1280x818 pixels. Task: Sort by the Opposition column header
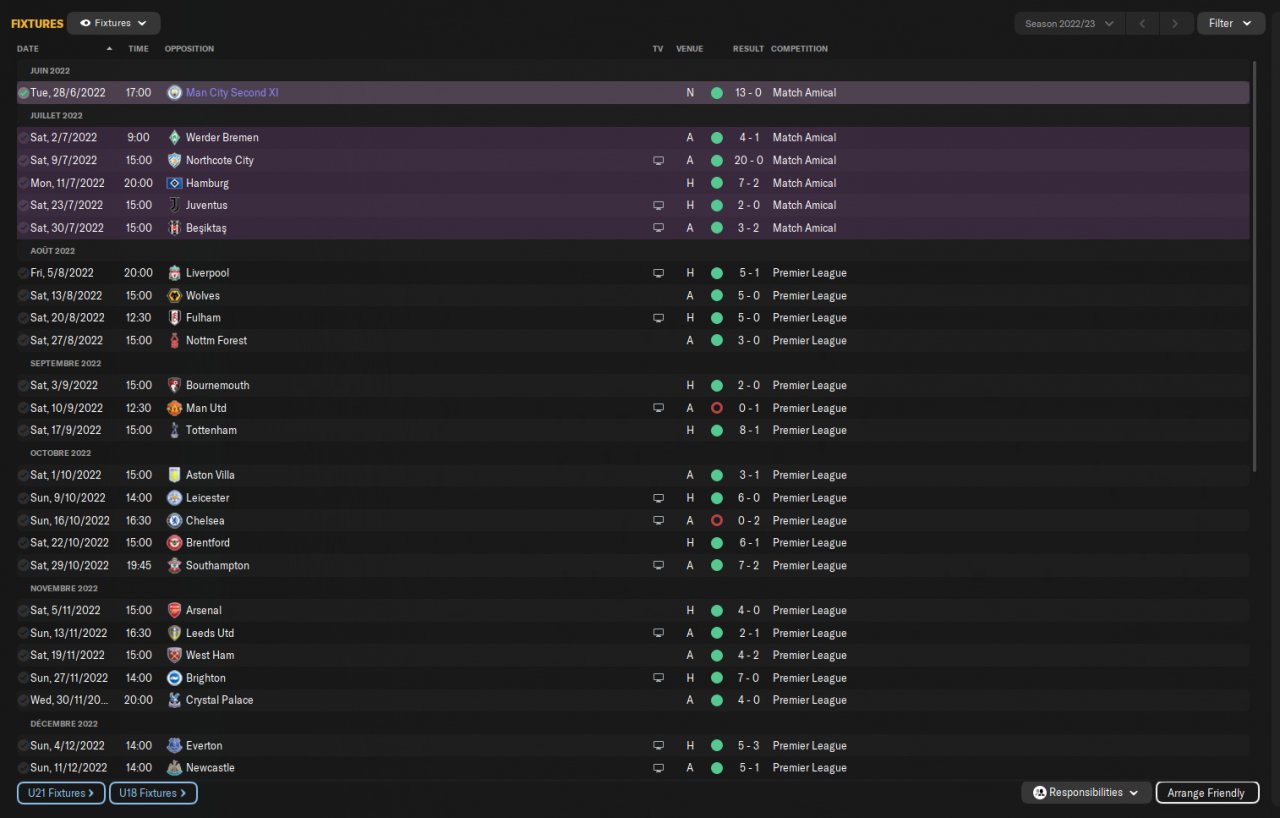[189, 49]
